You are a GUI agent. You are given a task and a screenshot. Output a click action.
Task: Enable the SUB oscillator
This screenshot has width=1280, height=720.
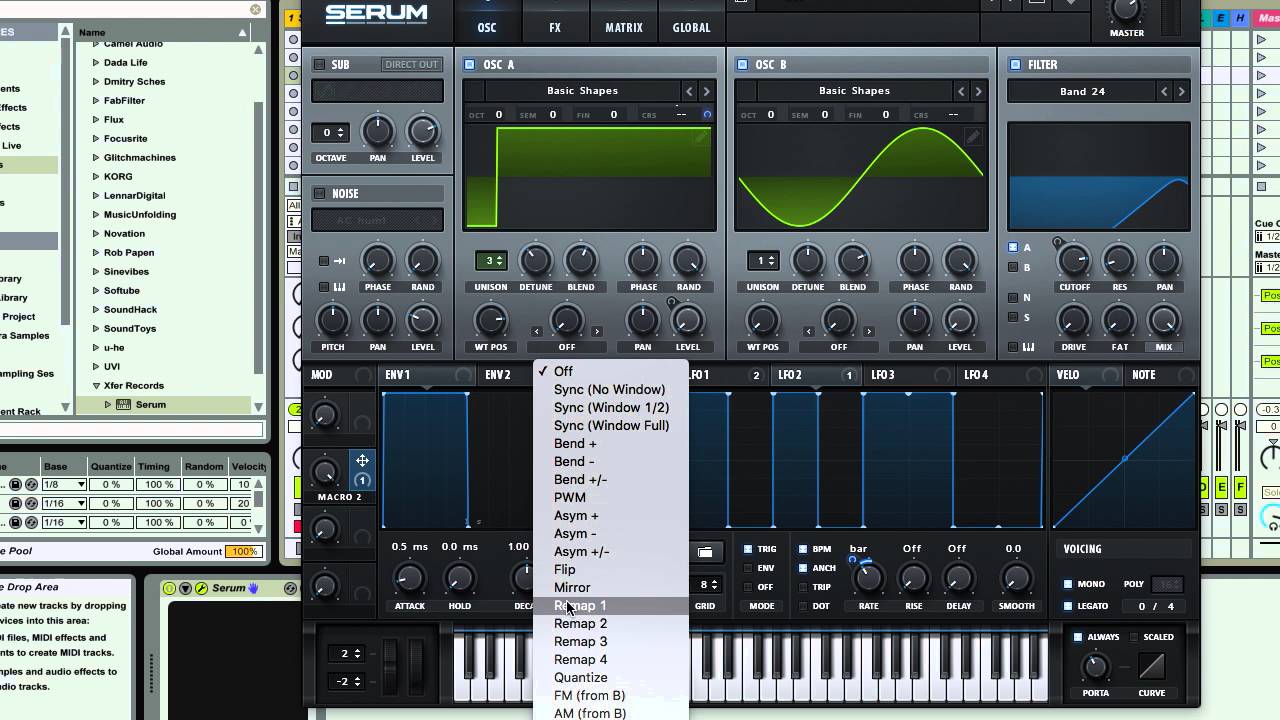(319, 65)
